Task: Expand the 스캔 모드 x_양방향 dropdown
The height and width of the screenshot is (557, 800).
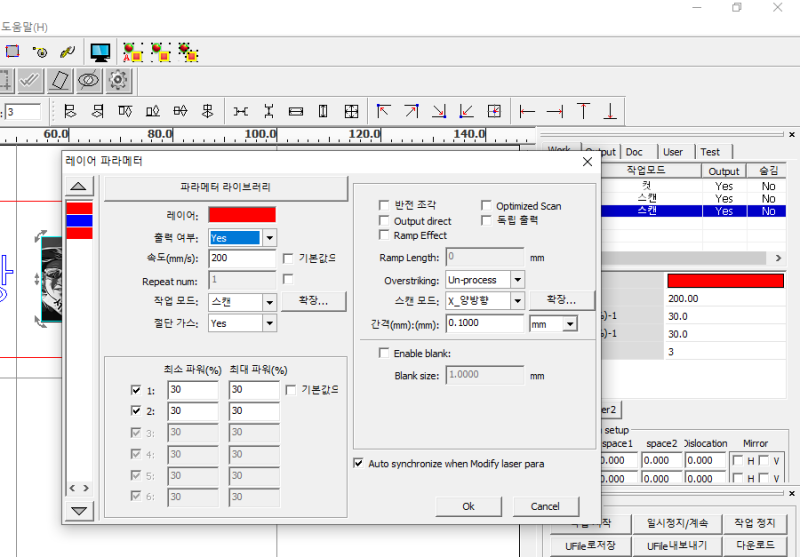Action: click(x=517, y=301)
